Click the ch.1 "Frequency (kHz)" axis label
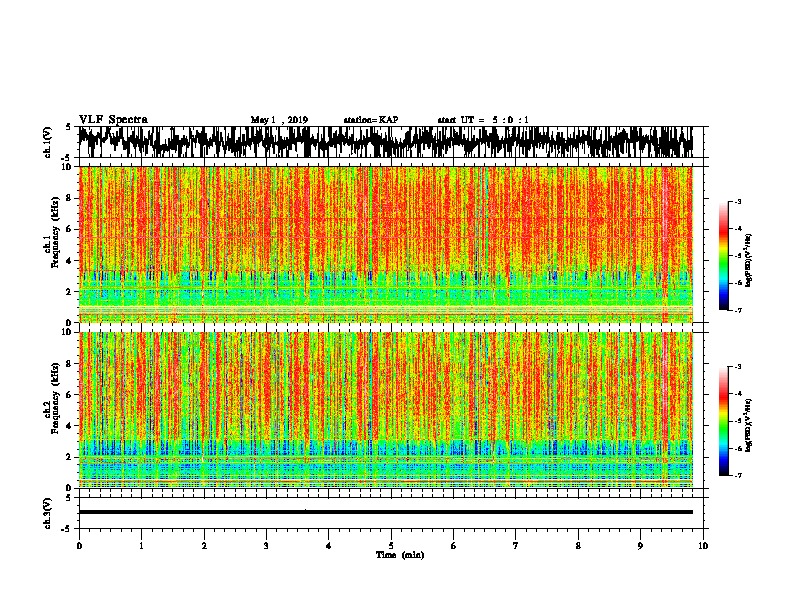This screenshot has height=612, width=792. 55,231
